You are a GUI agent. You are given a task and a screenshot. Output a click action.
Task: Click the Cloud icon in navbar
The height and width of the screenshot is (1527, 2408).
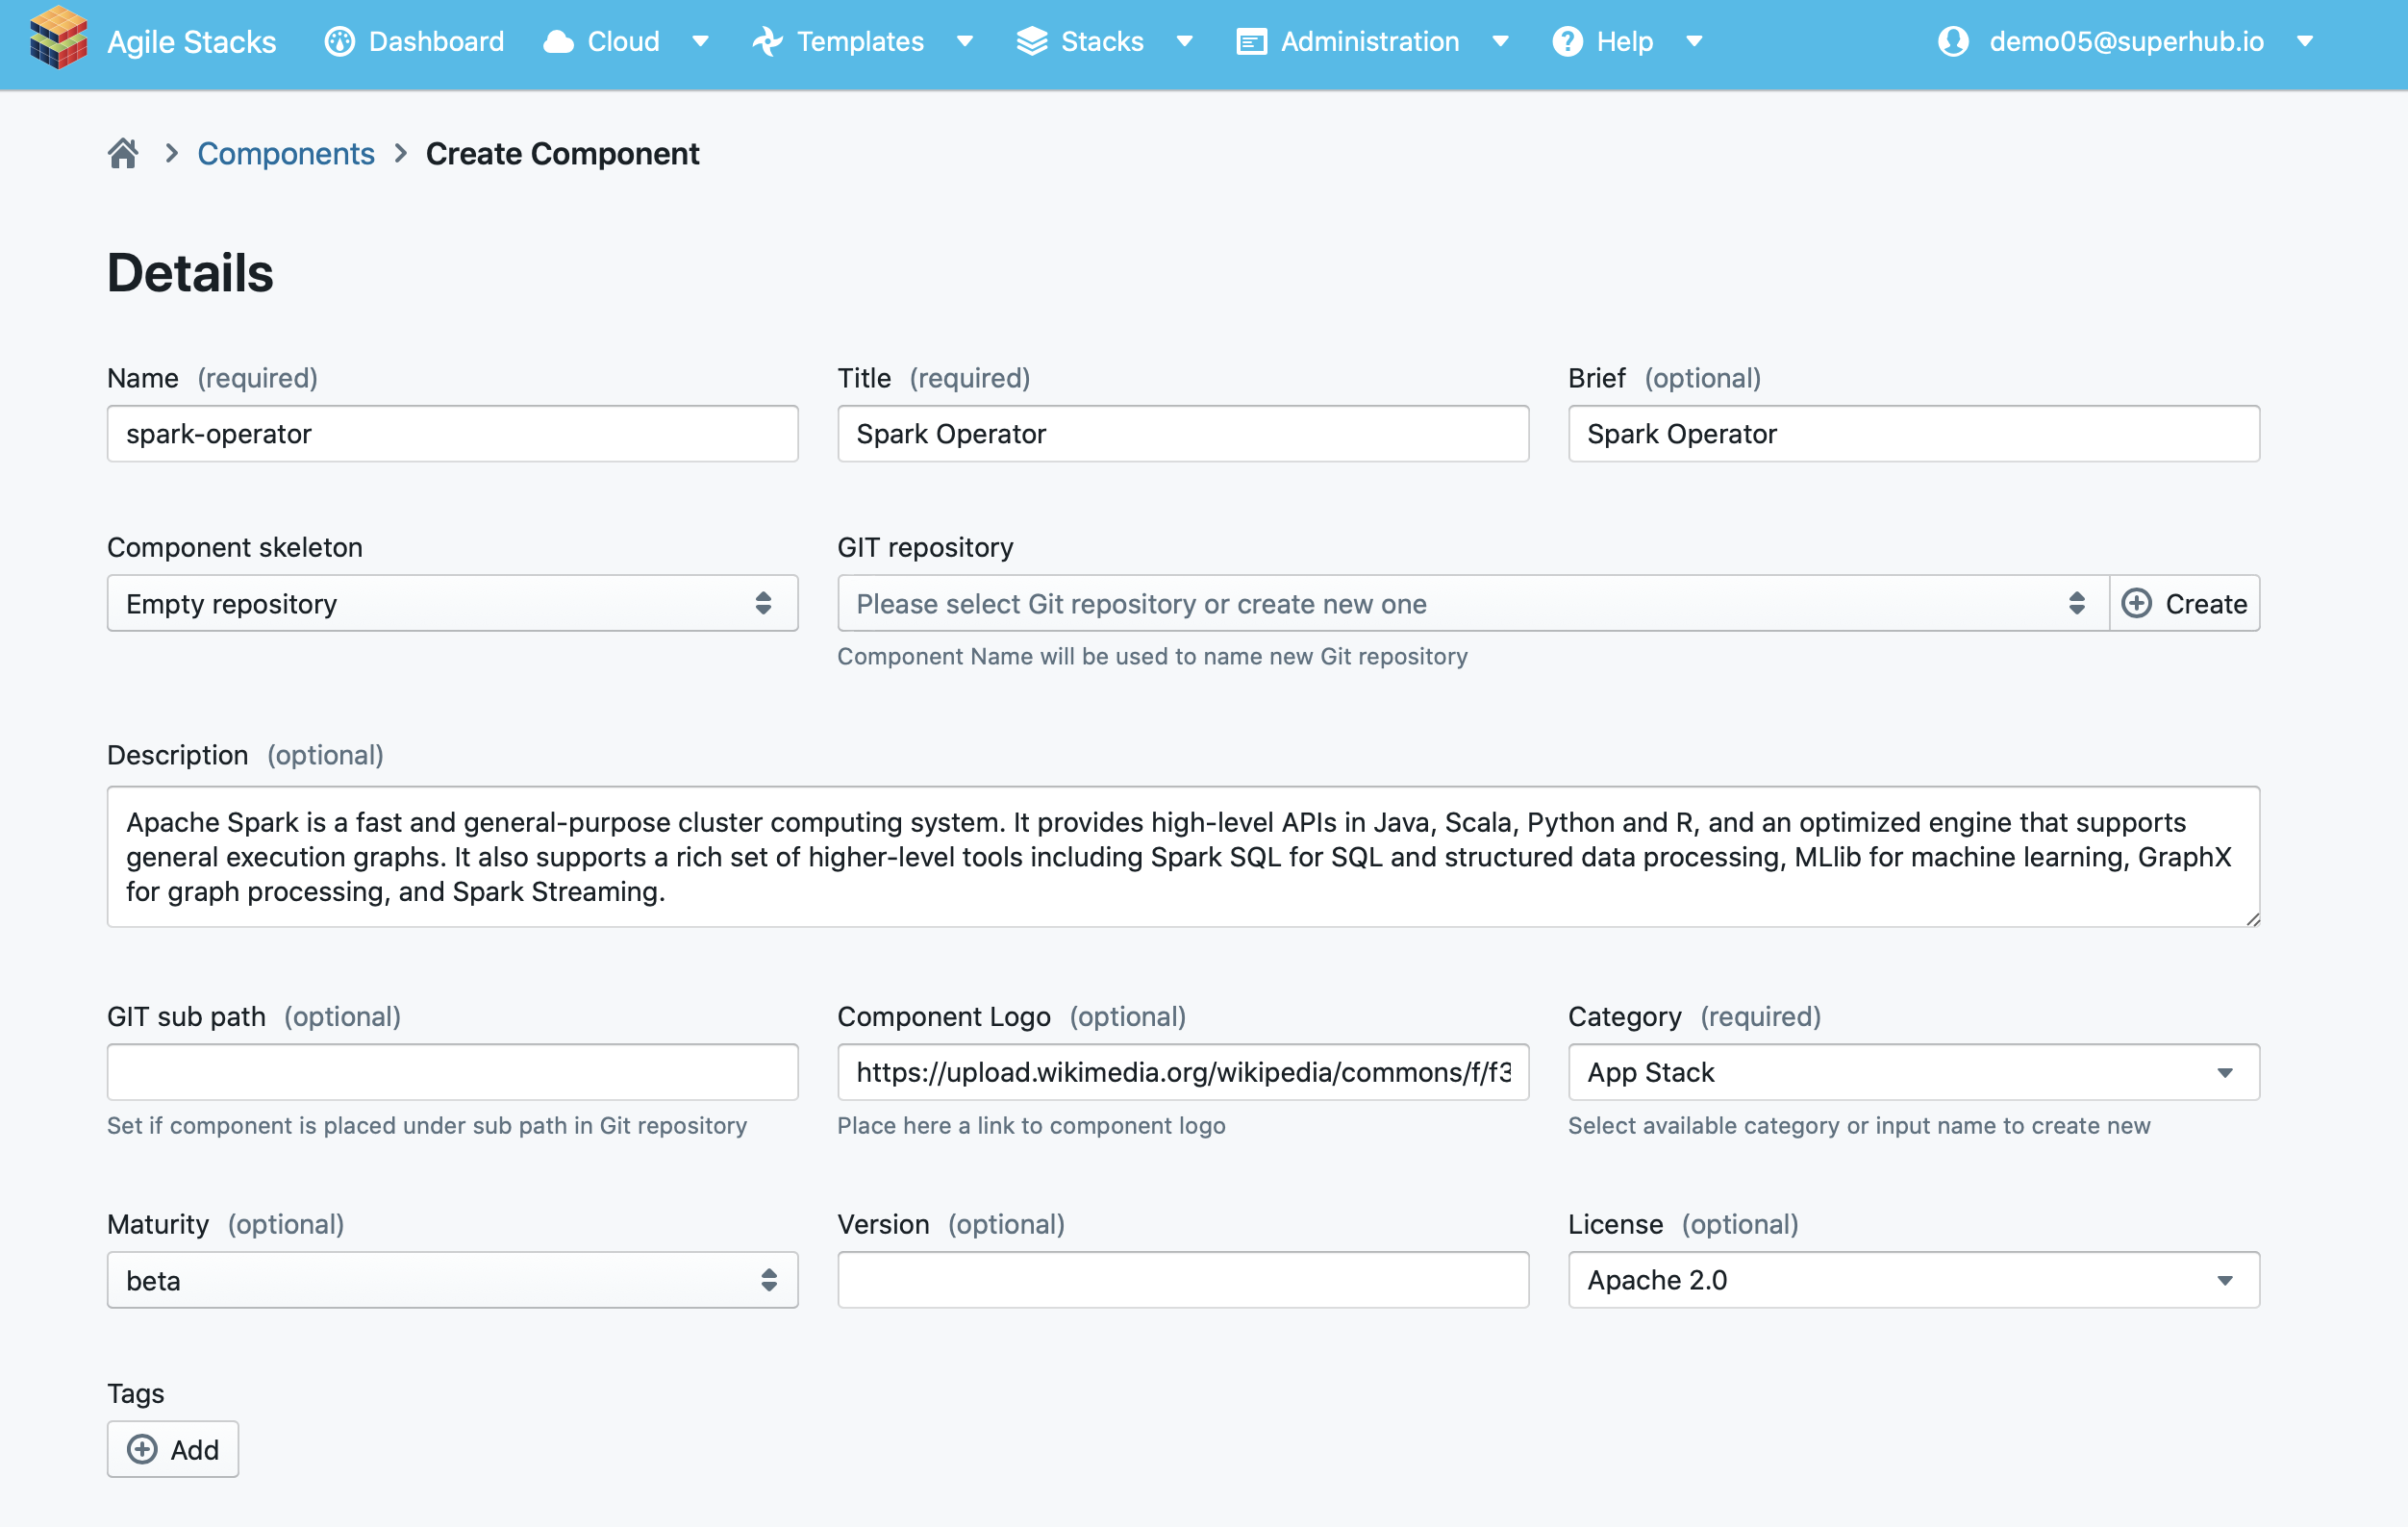tap(558, 41)
